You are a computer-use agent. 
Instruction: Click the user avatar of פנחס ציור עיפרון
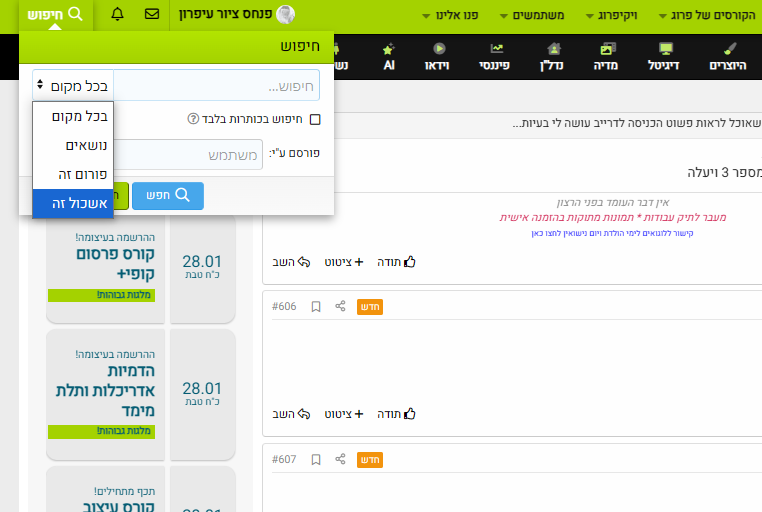coord(286,15)
